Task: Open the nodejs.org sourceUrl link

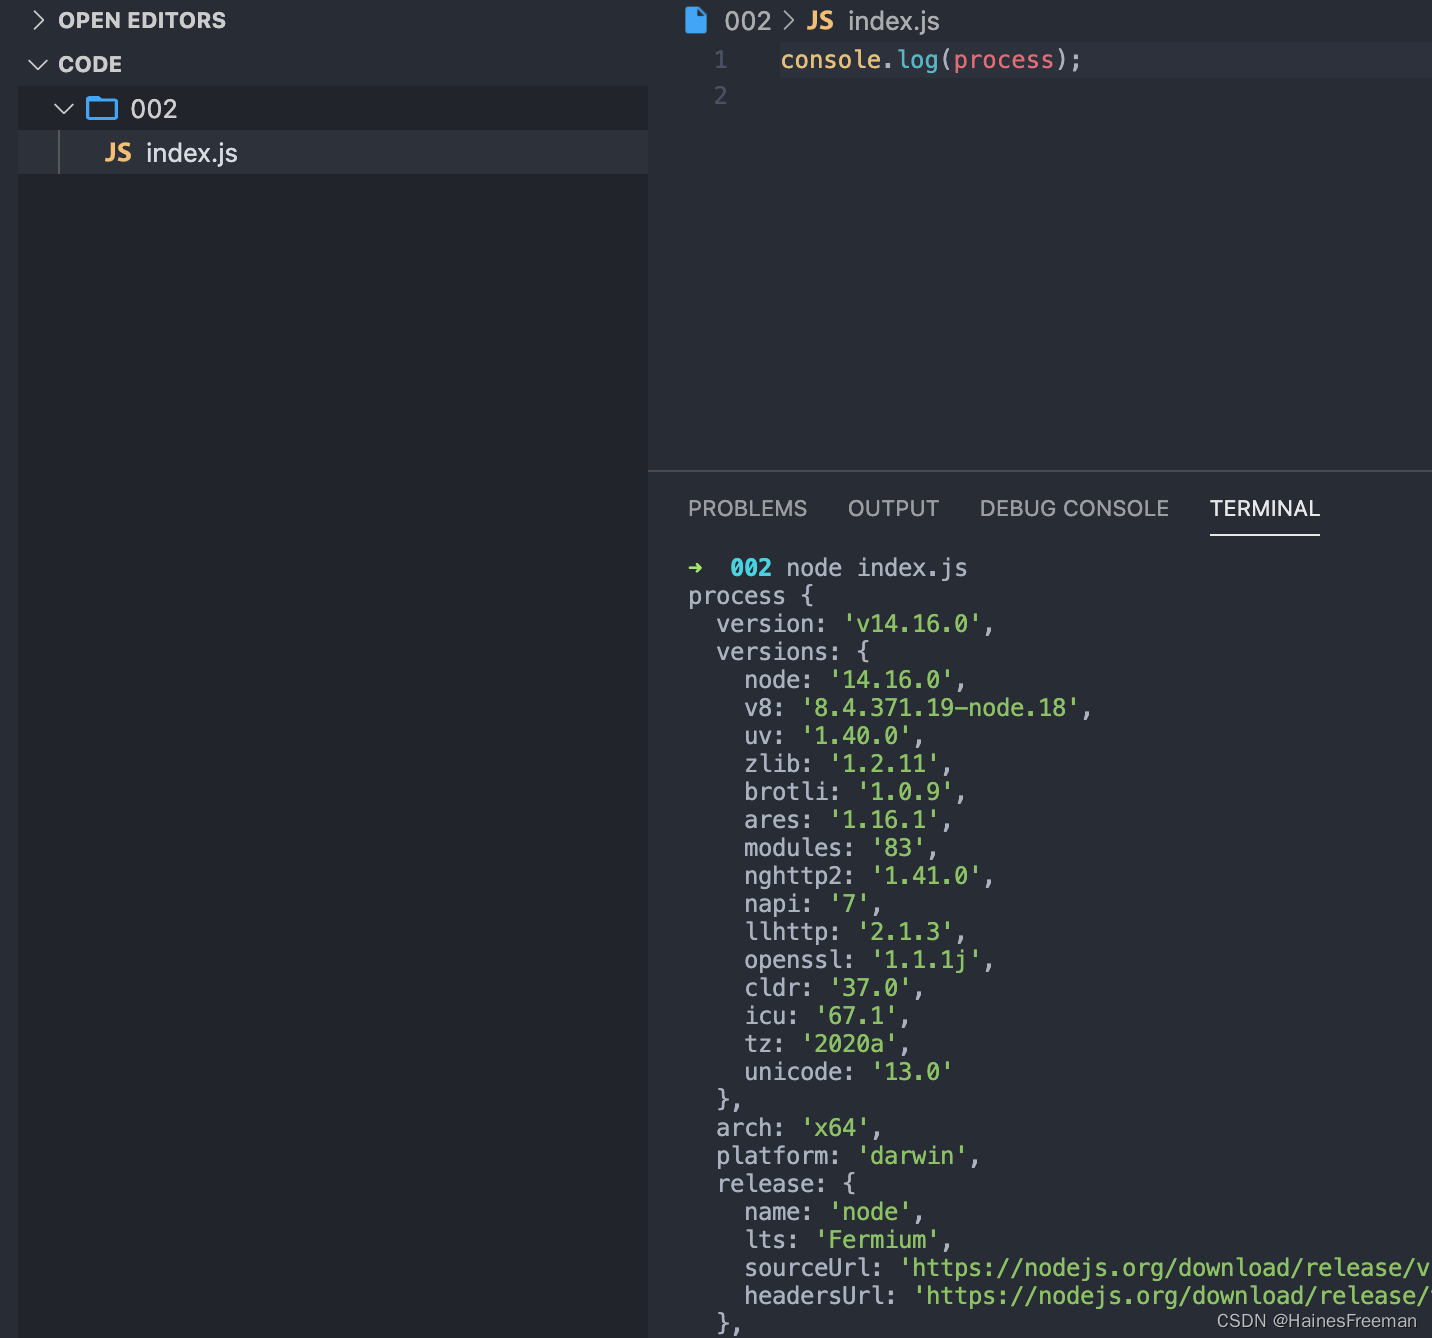Action: pos(1160,1267)
